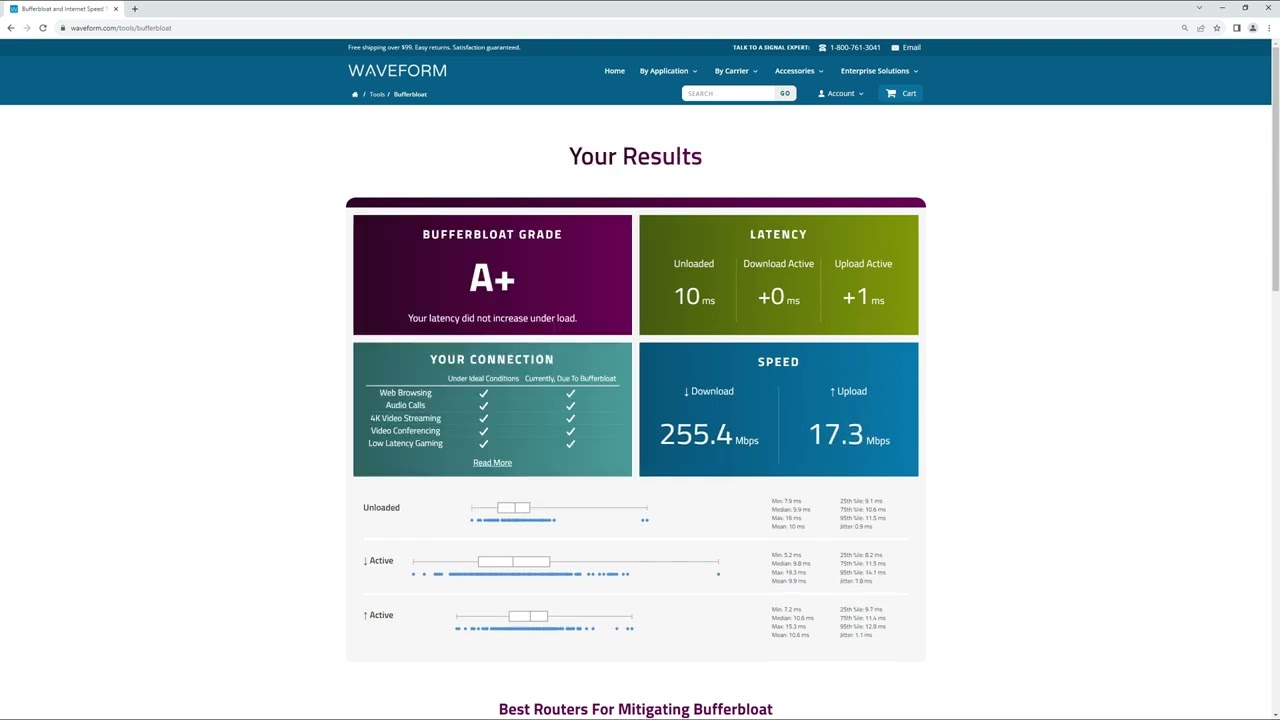The width and height of the screenshot is (1280, 720).
Task: Click the Web Browsing row label
Action: [x=405, y=393]
